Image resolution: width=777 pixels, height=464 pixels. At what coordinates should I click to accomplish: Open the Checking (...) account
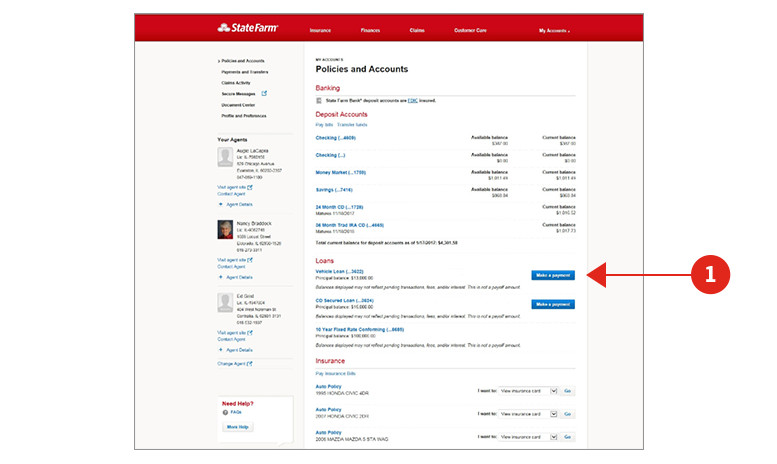[330, 155]
